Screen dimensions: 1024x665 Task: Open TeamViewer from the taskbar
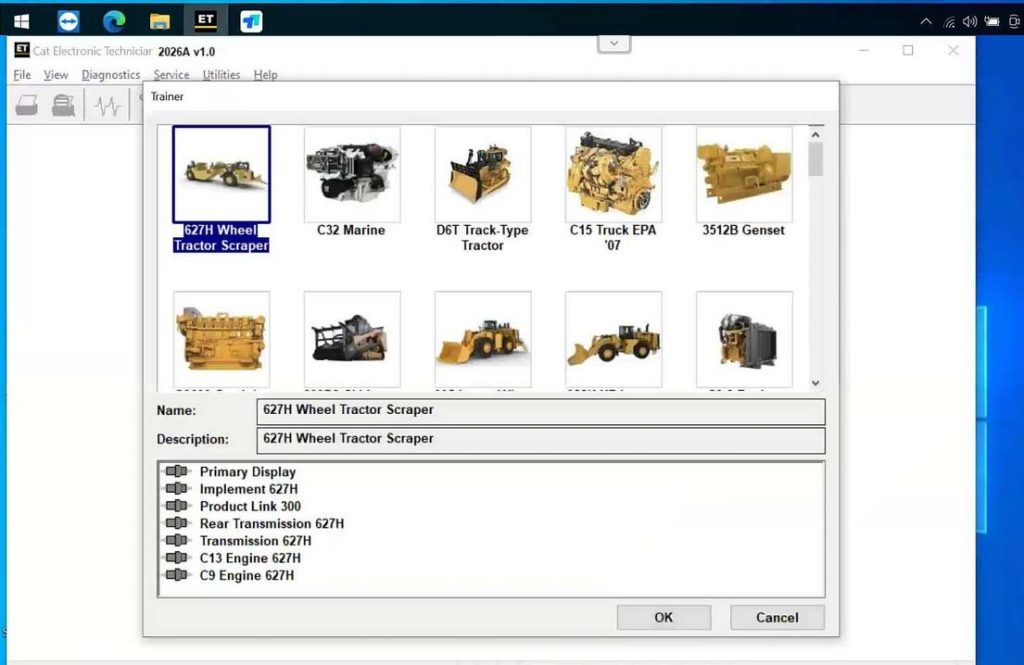(68, 22)
